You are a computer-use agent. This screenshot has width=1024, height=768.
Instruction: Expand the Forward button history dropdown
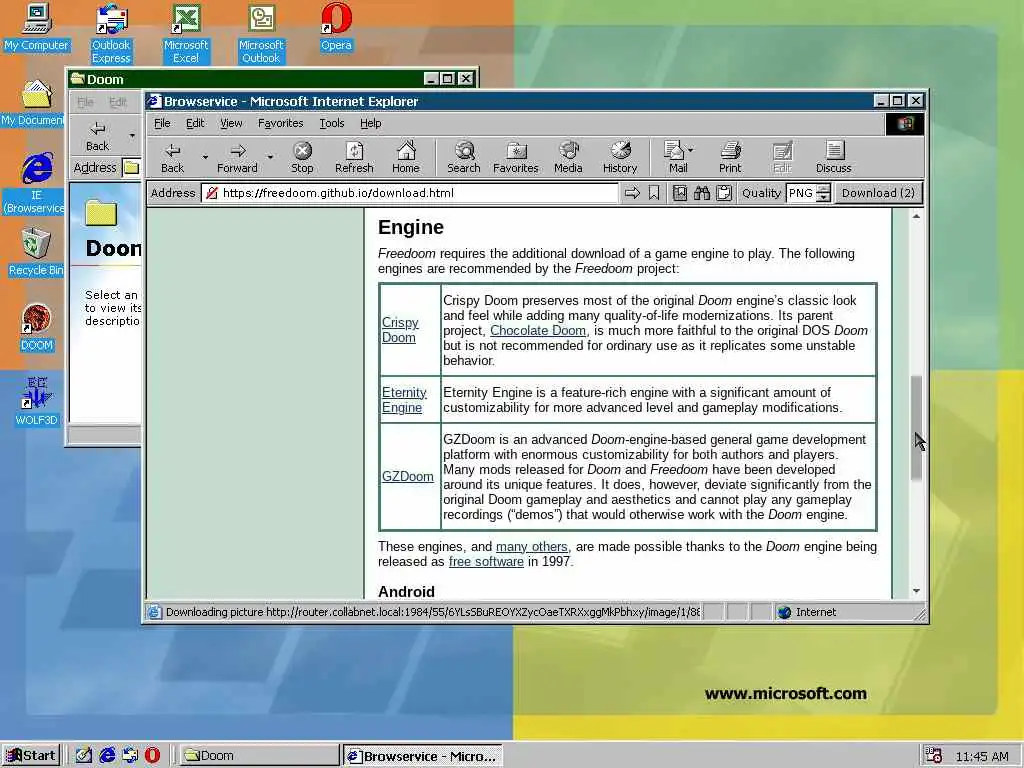[x=270, y=157]
